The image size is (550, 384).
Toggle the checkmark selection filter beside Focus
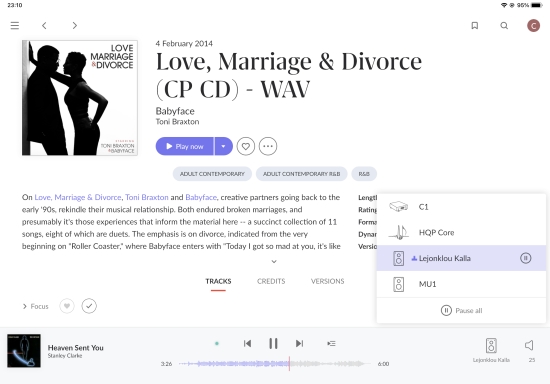click(x=89, y=306)
